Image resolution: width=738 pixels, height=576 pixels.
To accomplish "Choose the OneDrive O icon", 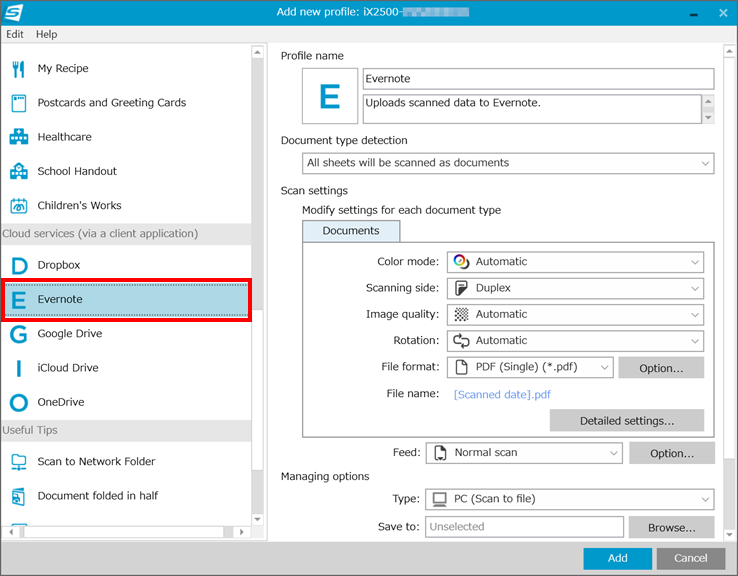I will tap(19, 403).
